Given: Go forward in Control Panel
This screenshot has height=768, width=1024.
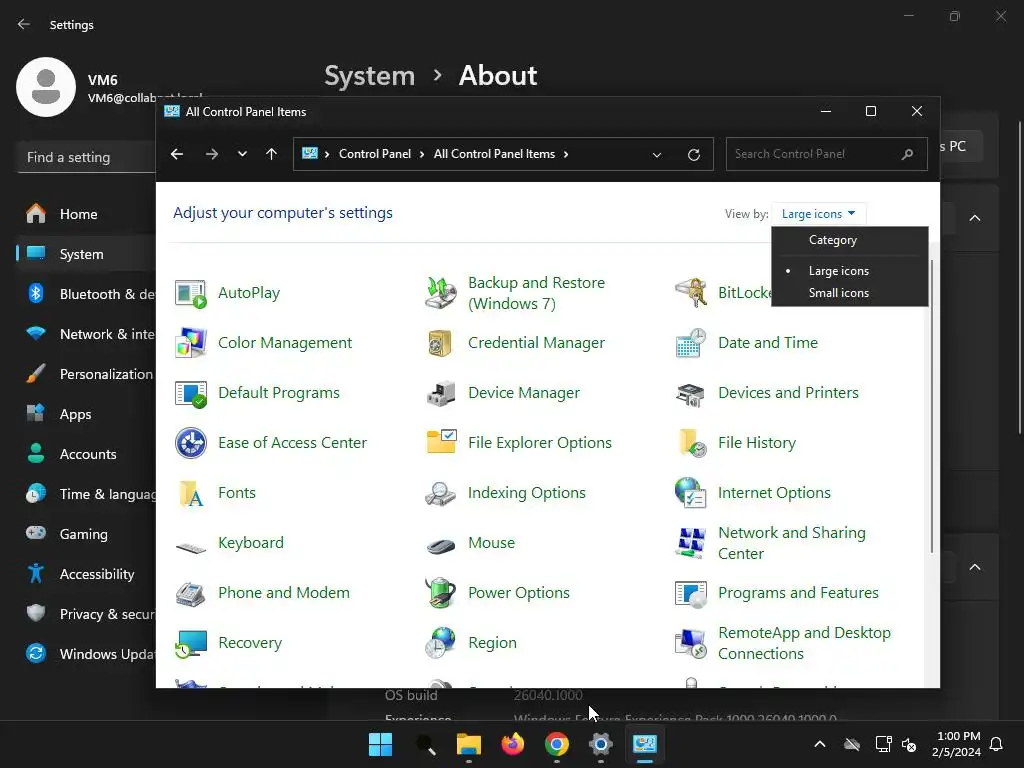Looking at the screenshot, I should [212, 154].
